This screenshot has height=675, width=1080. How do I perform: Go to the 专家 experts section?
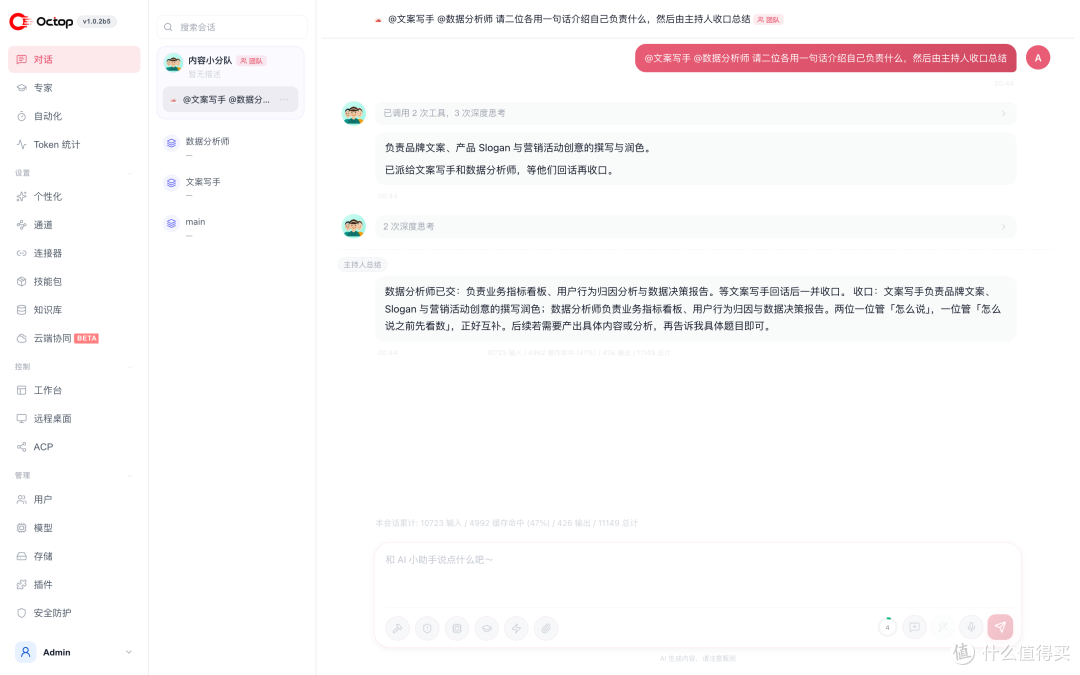coord(74,87)
